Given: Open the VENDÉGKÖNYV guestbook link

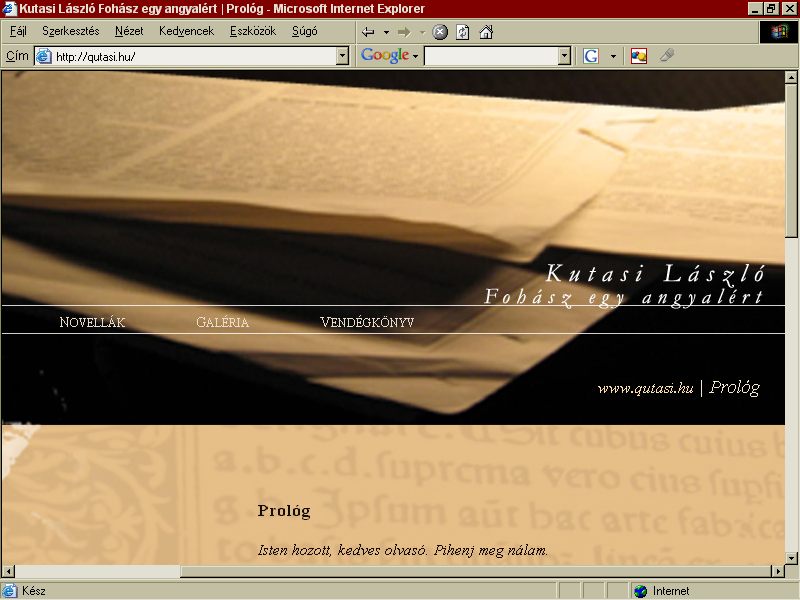Looking at the screenshot, I should click(367, 322).
